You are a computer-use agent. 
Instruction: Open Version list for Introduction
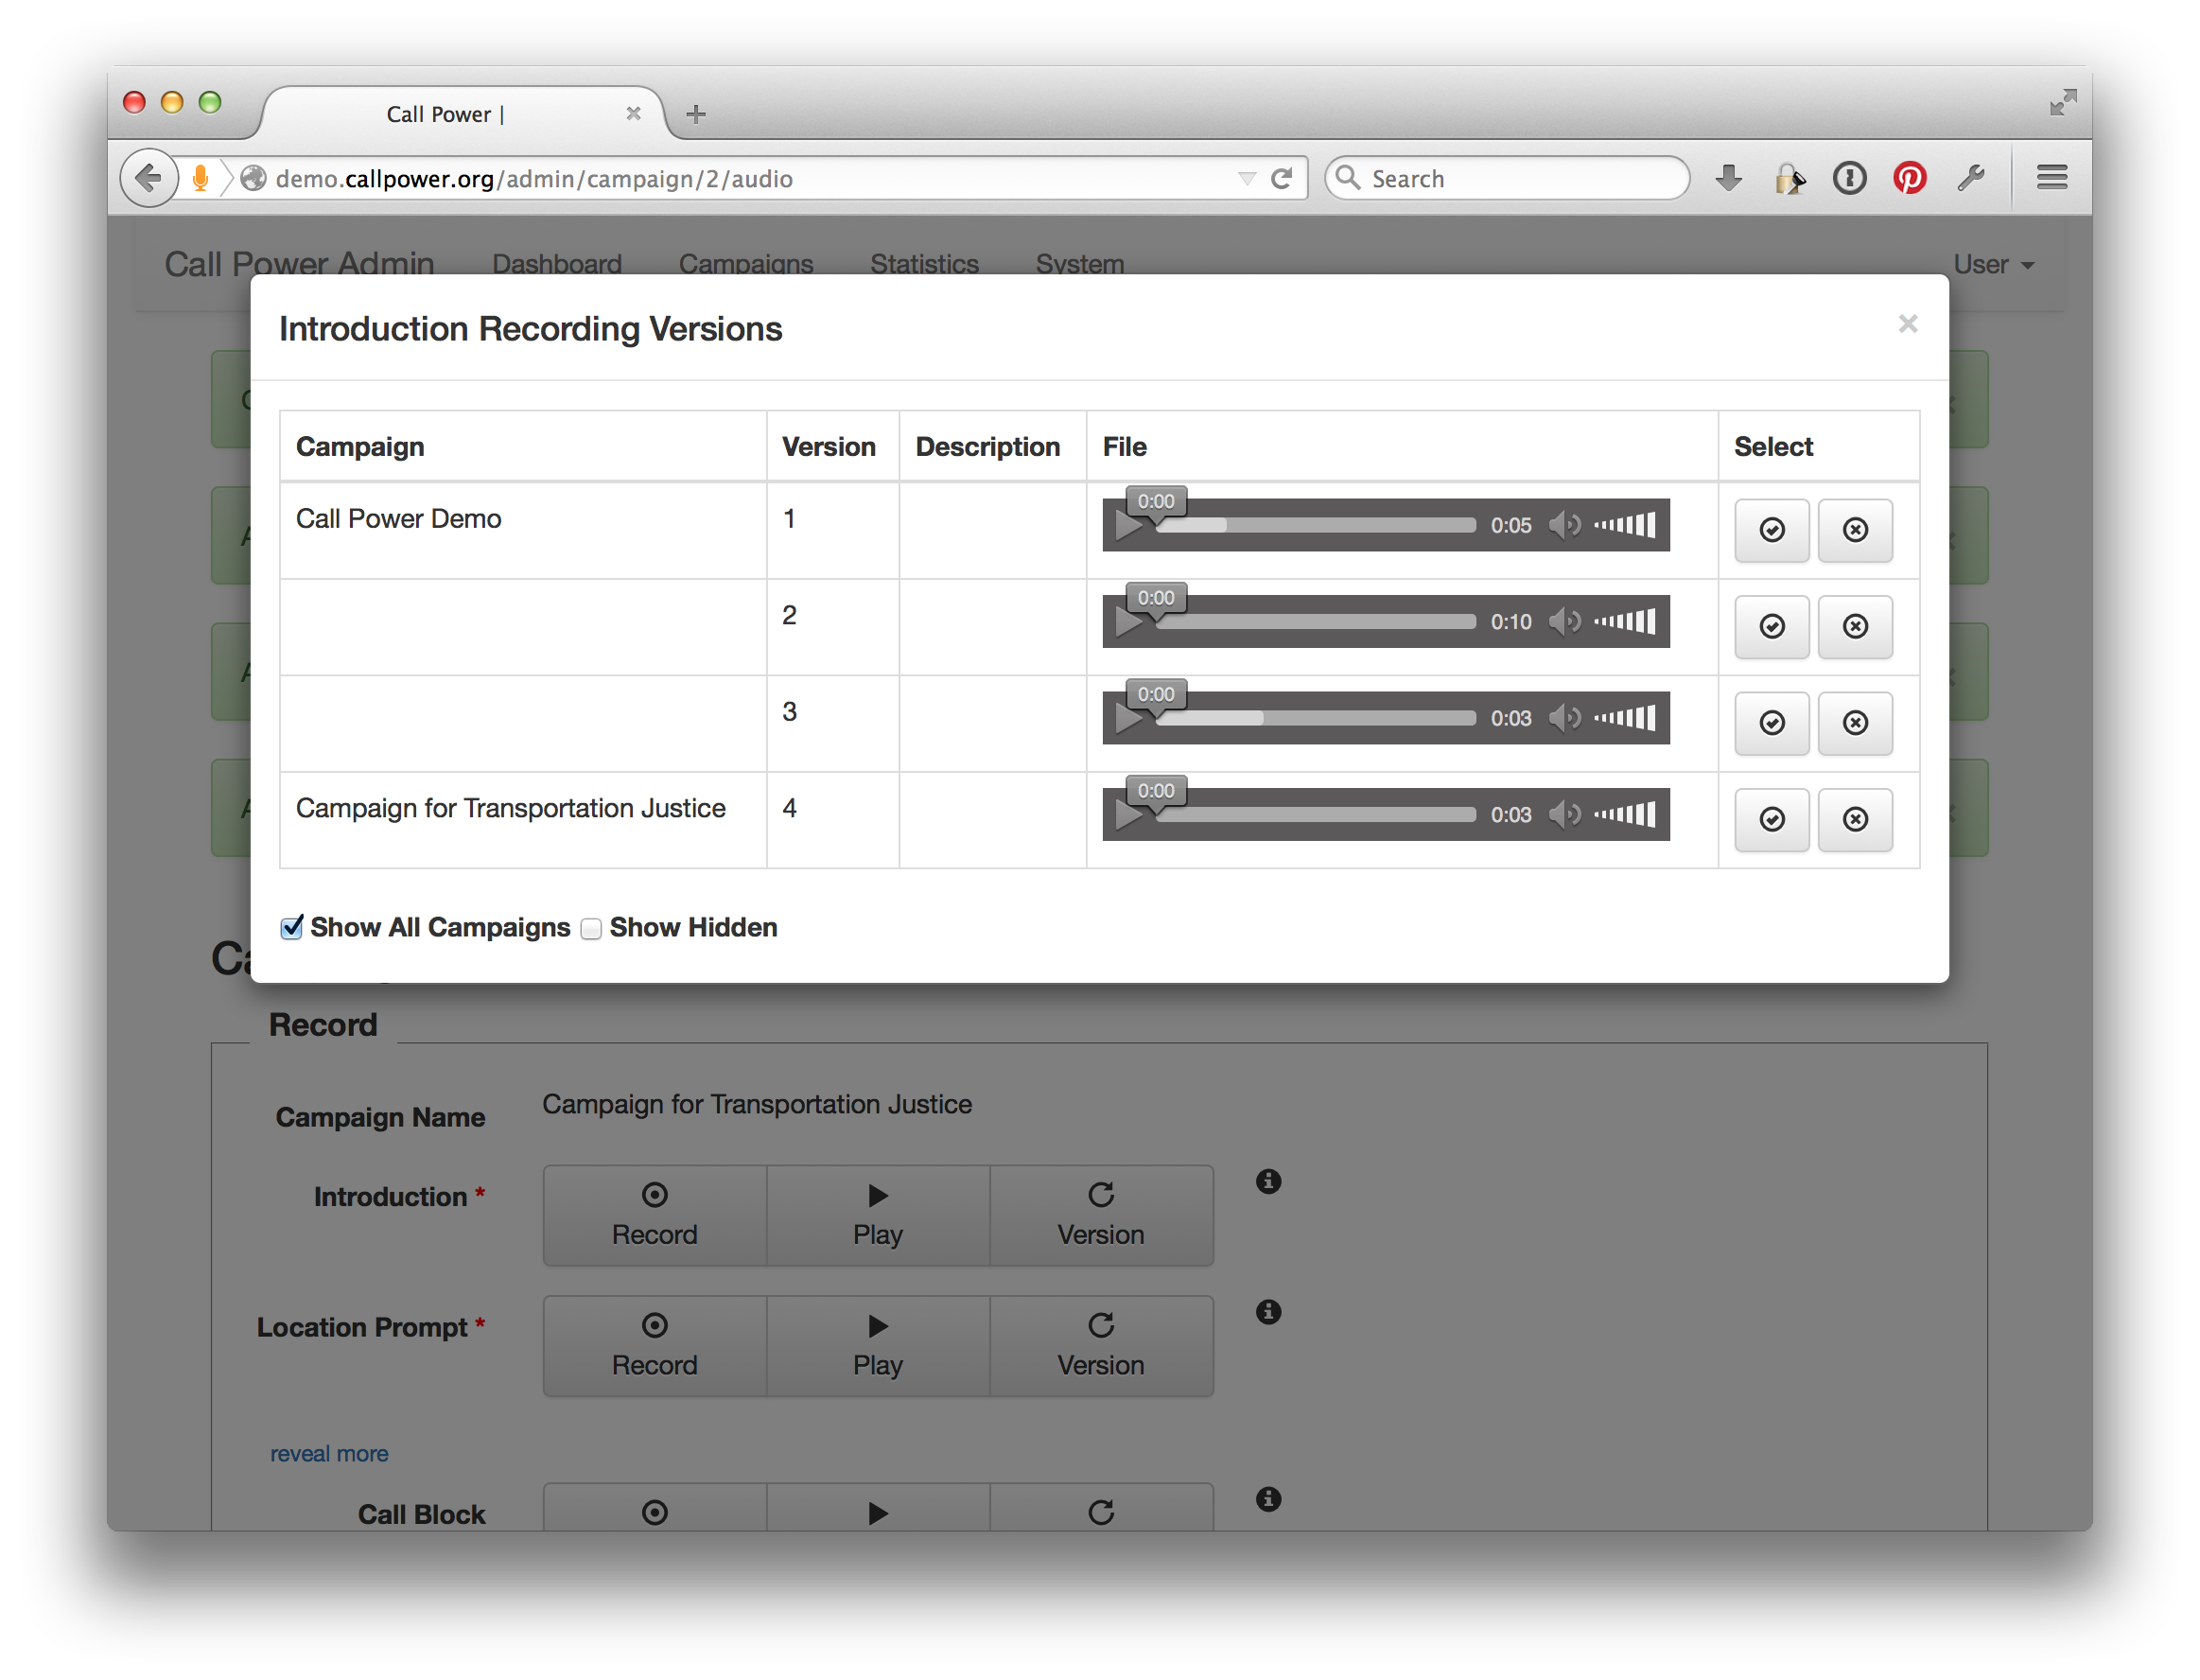[x=1101, y=1215]
